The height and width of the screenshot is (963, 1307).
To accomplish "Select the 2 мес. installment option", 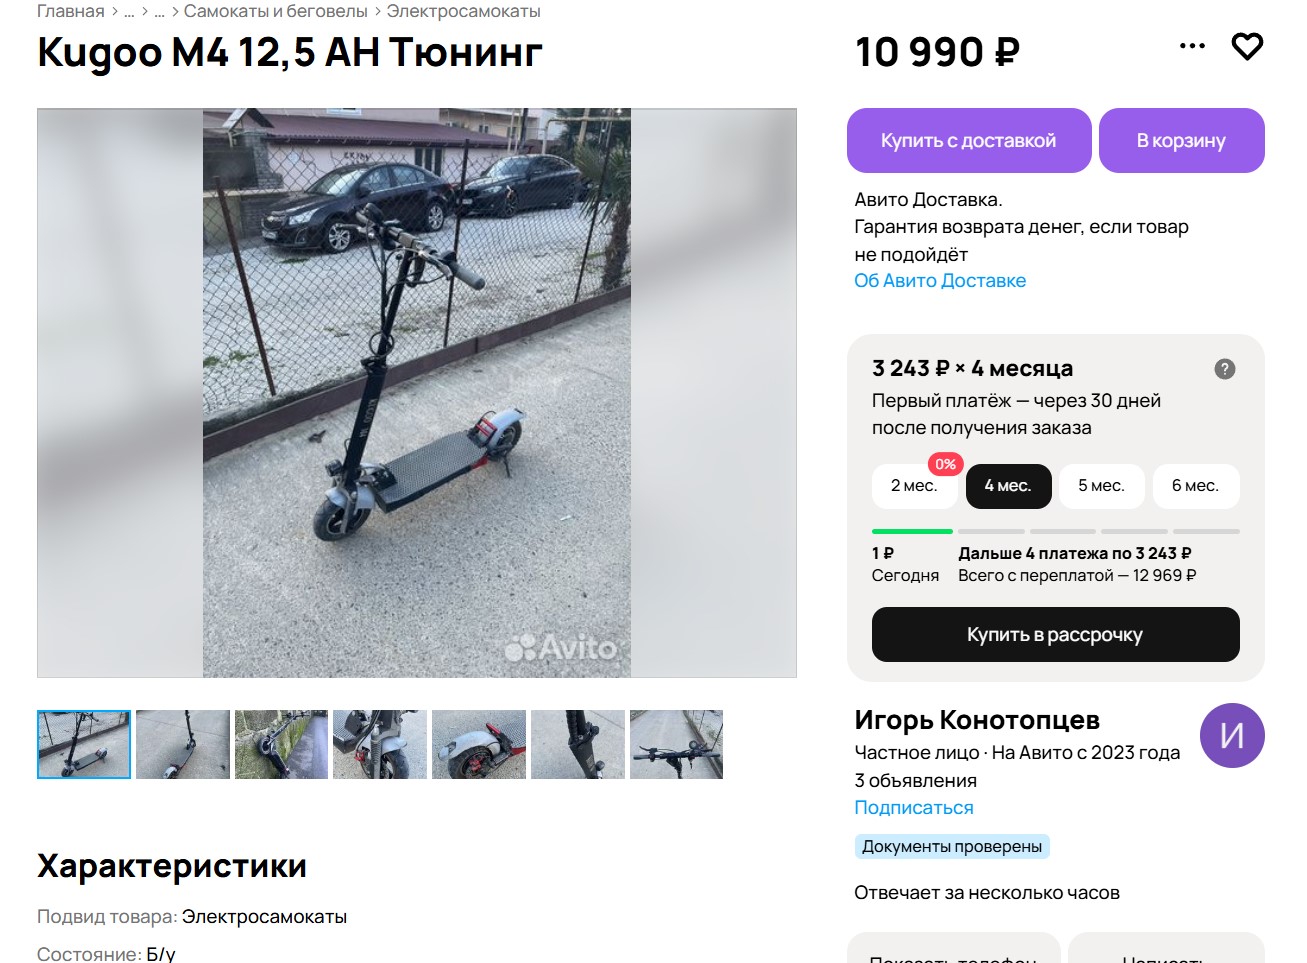I will point(914,486).
